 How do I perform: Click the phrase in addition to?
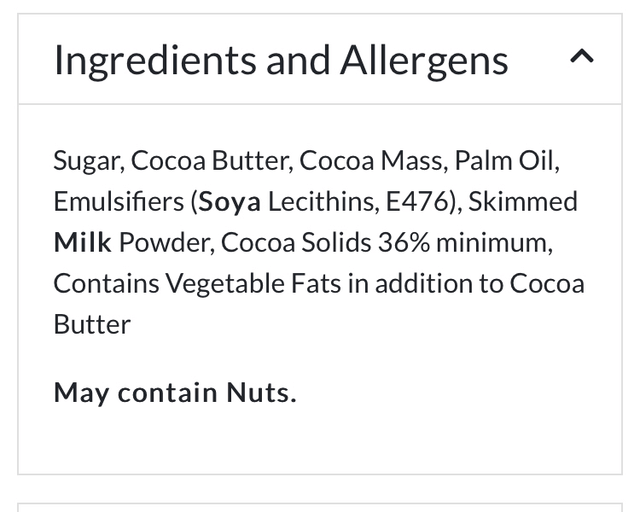[x=426, y=283]
